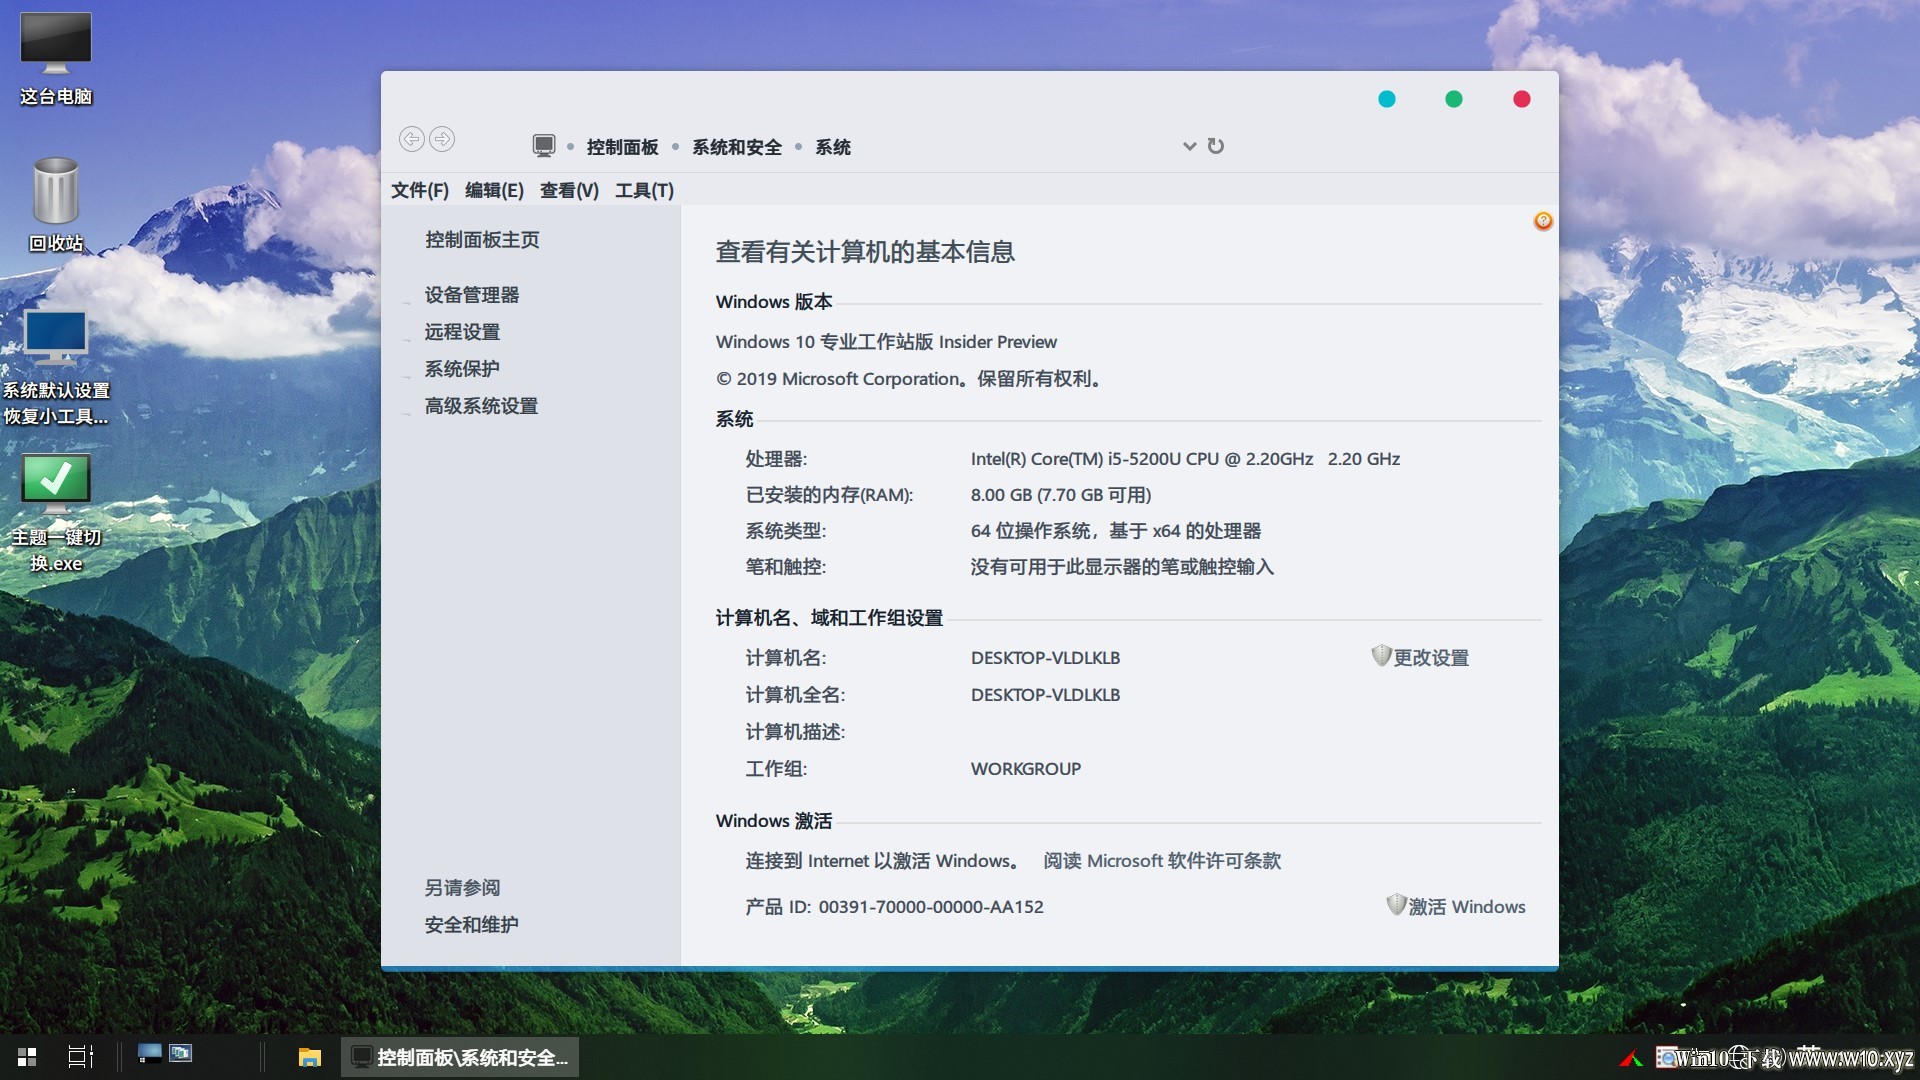Click the 更改设置 link
The image size is (1920, 1080).
pos(1431,657)
